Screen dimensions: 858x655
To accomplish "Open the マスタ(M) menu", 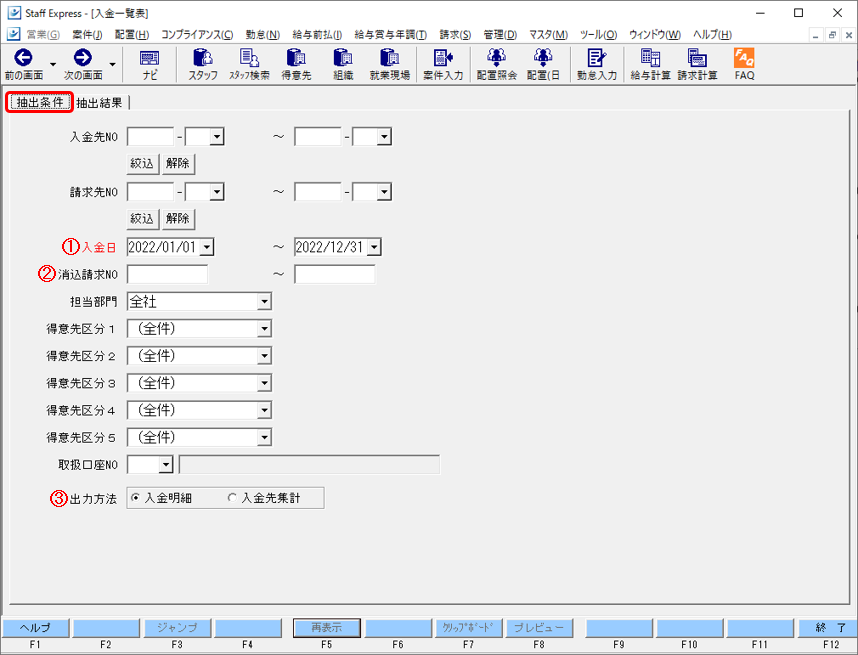I will click(x=548, y=34).
